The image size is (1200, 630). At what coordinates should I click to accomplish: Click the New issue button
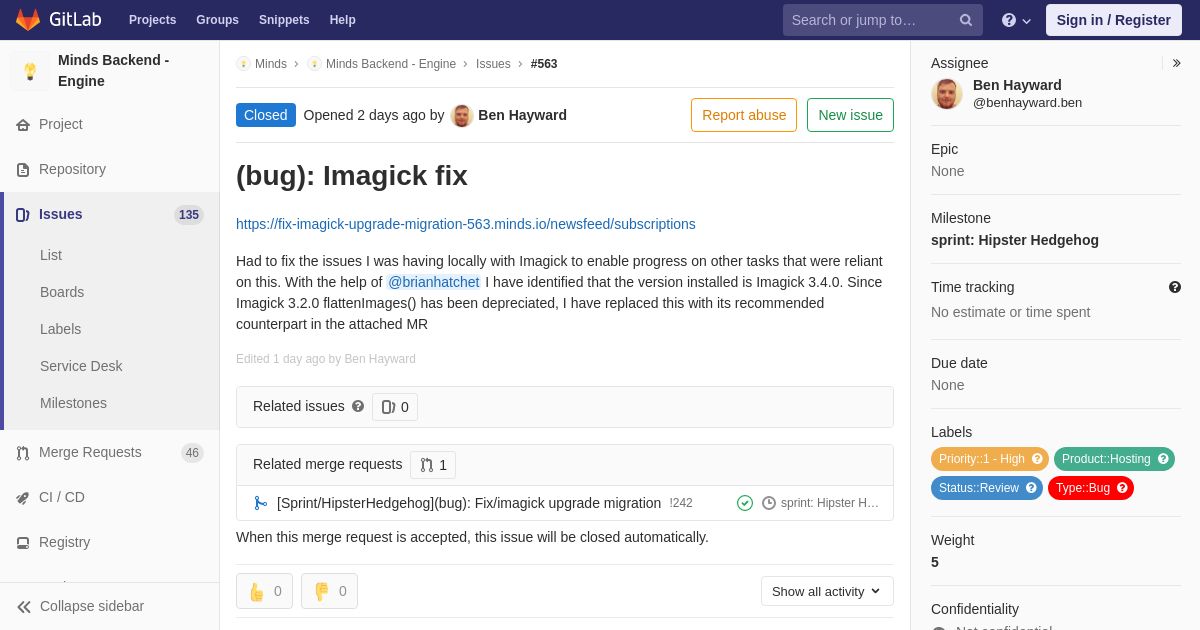(850, 115)
